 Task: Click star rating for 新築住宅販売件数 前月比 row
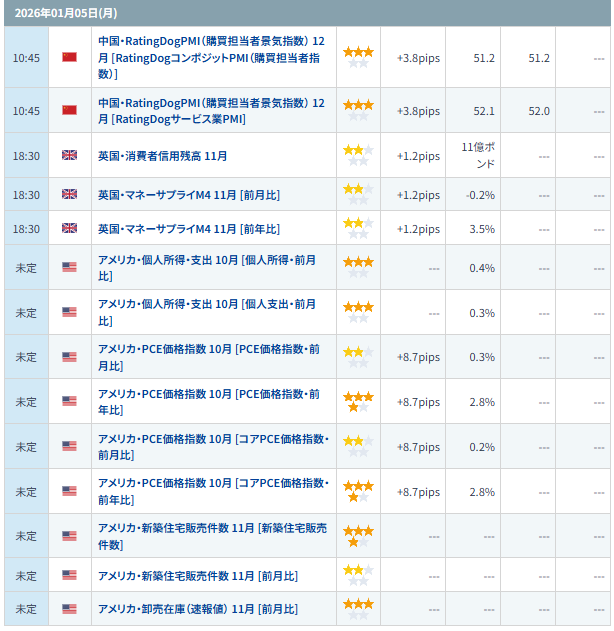(358, 575)
